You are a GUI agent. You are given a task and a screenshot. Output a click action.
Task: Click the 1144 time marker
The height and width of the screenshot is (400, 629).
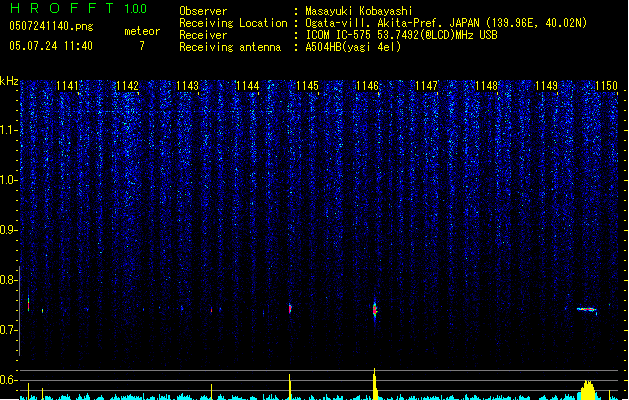click(x=248, y=86)
